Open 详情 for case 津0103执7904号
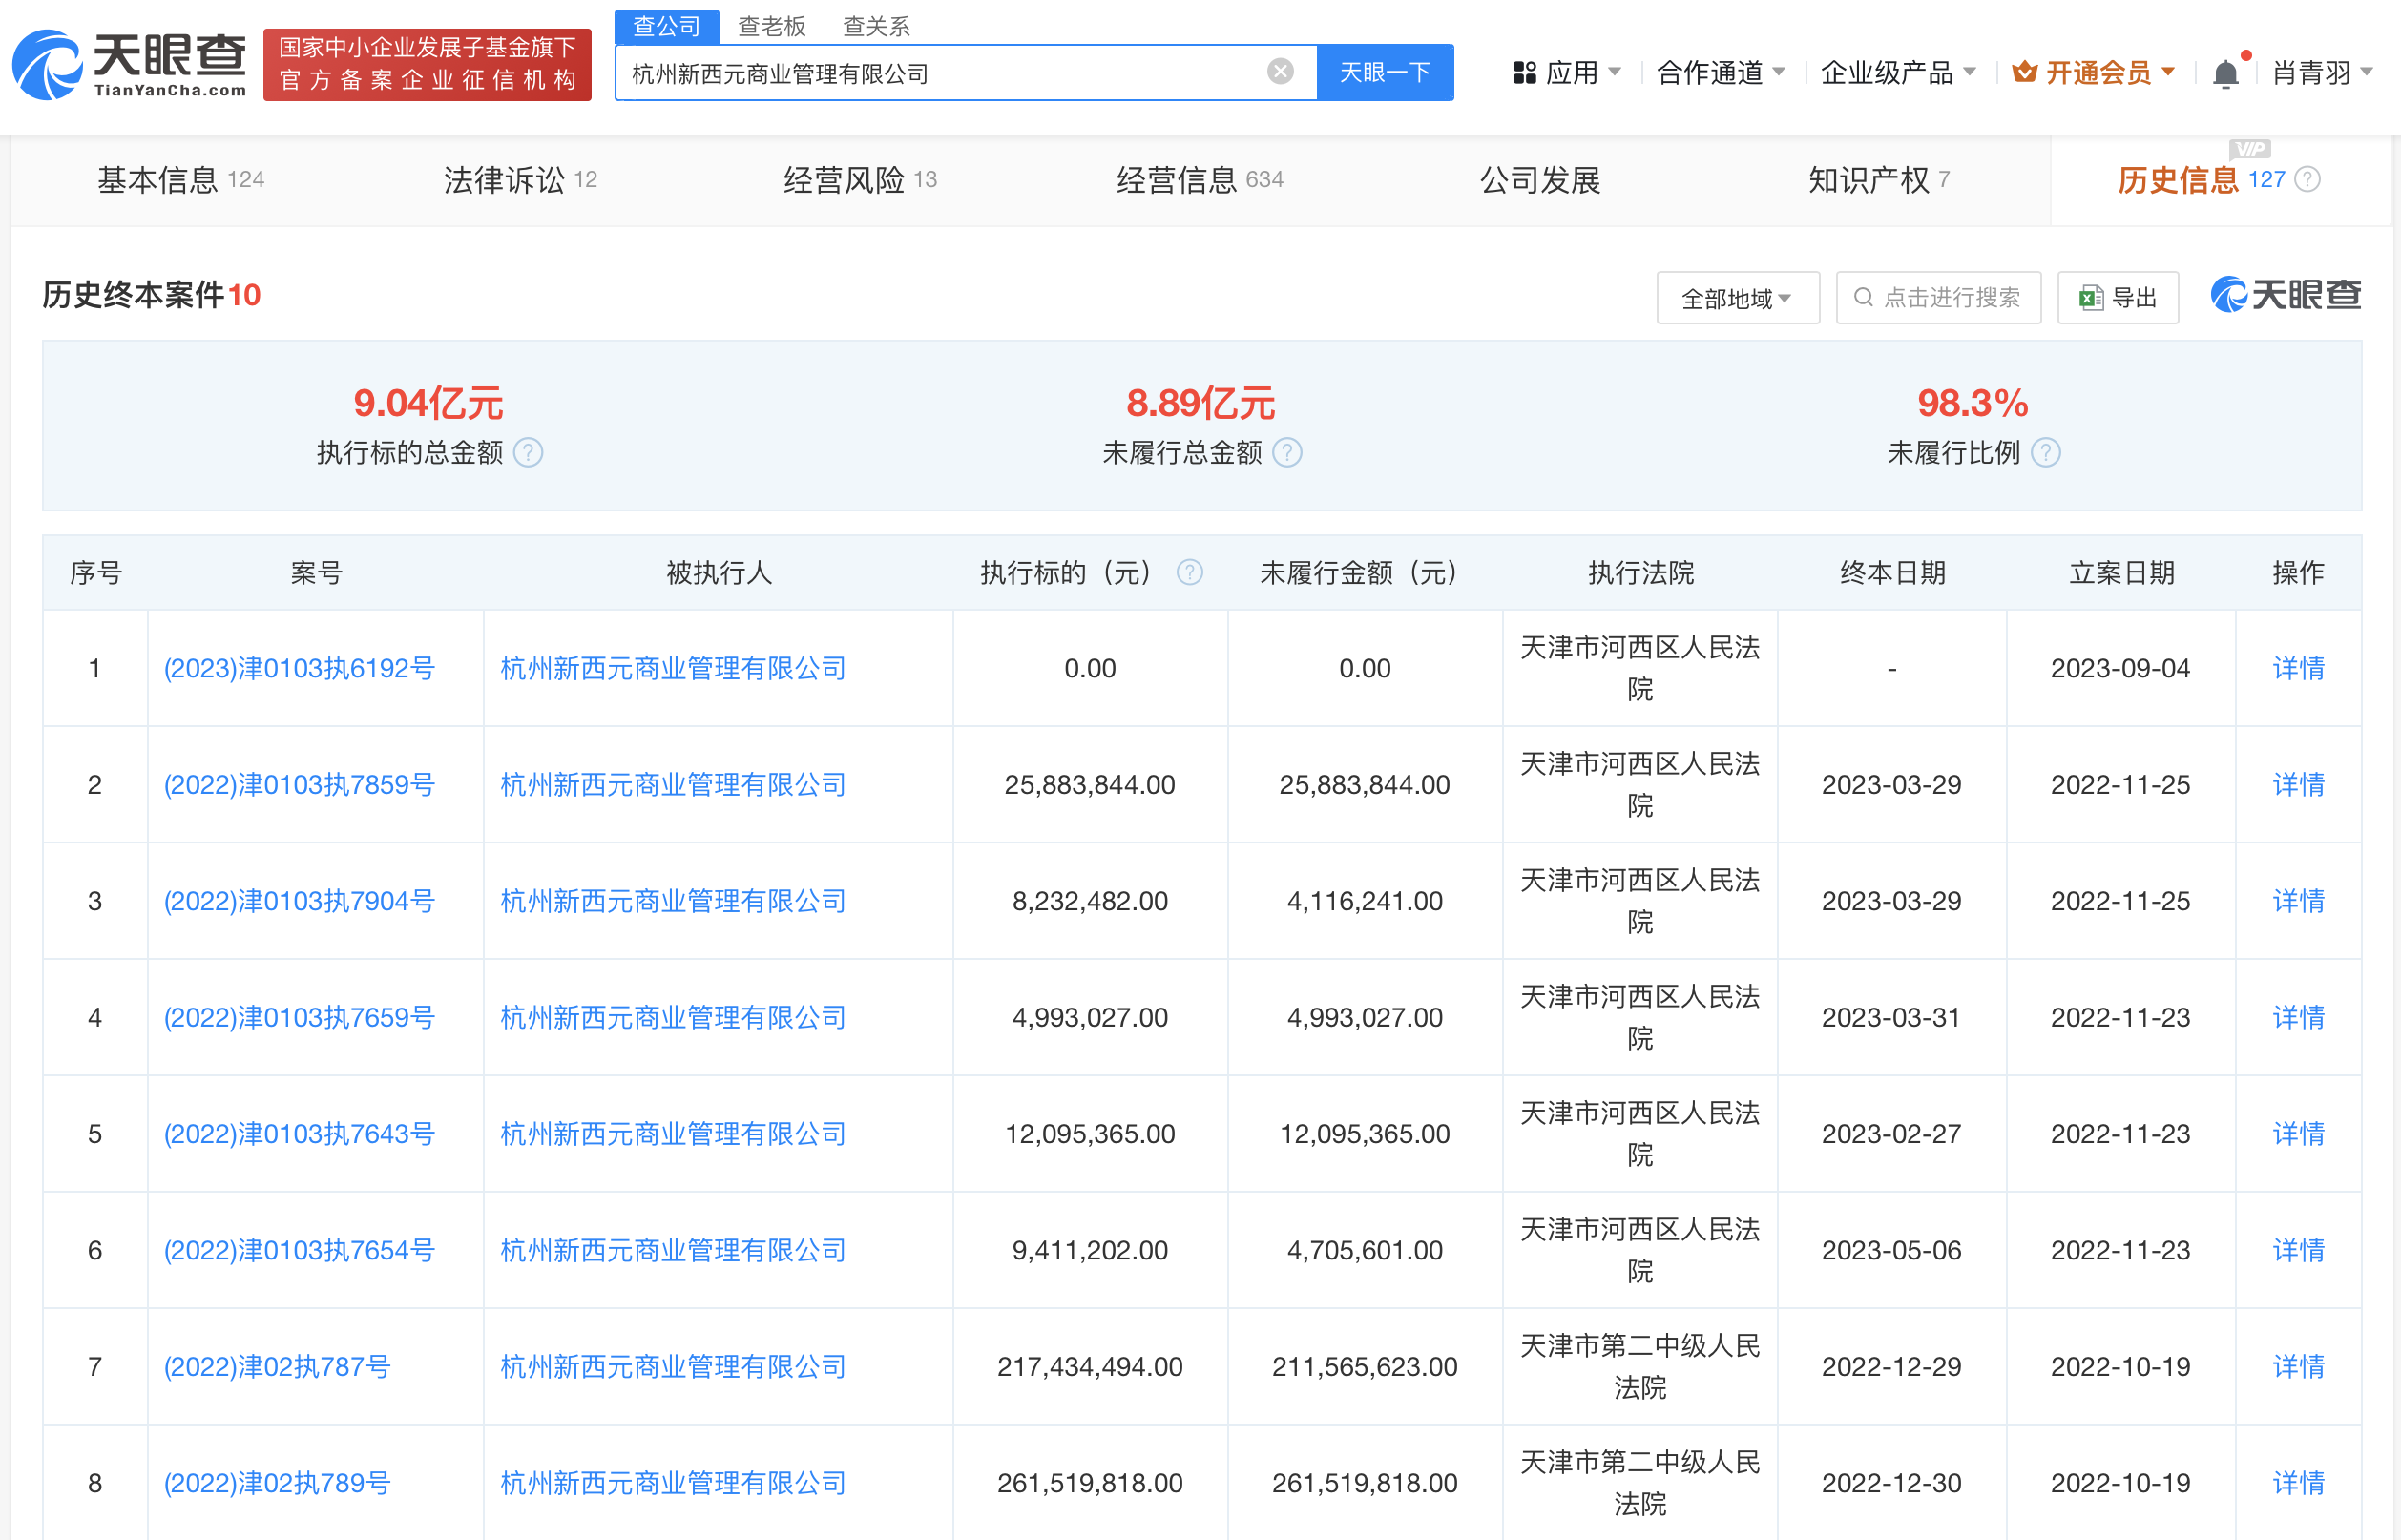 pyautogui.click(x=2298, y=901)
